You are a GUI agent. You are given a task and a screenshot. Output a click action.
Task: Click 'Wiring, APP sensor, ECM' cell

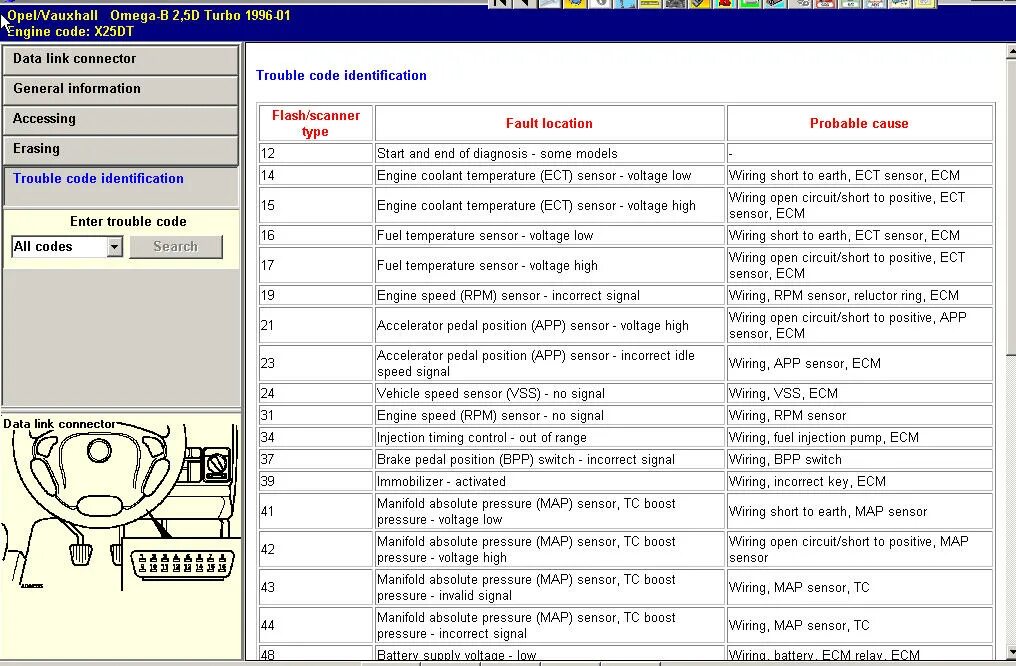pos(859,363)
